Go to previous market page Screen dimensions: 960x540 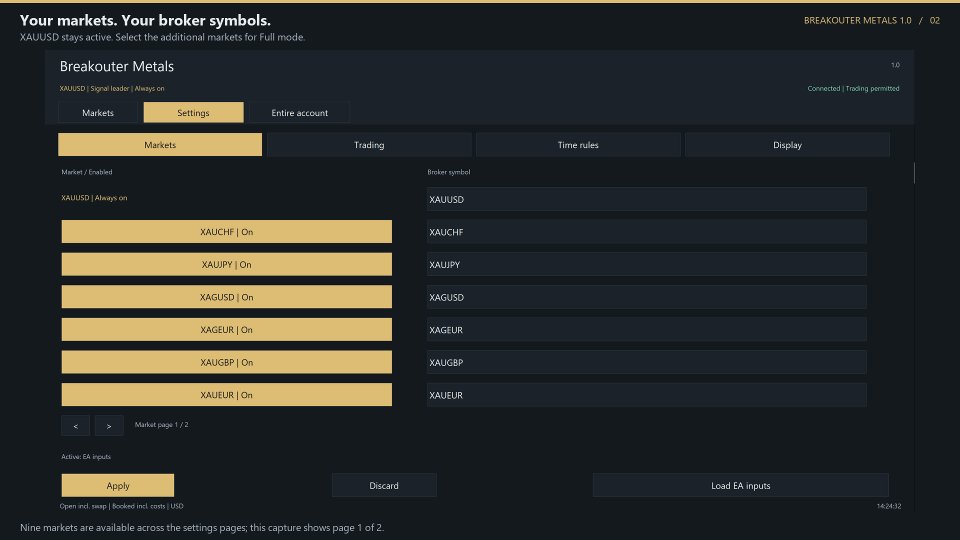[x=75, y=426]
